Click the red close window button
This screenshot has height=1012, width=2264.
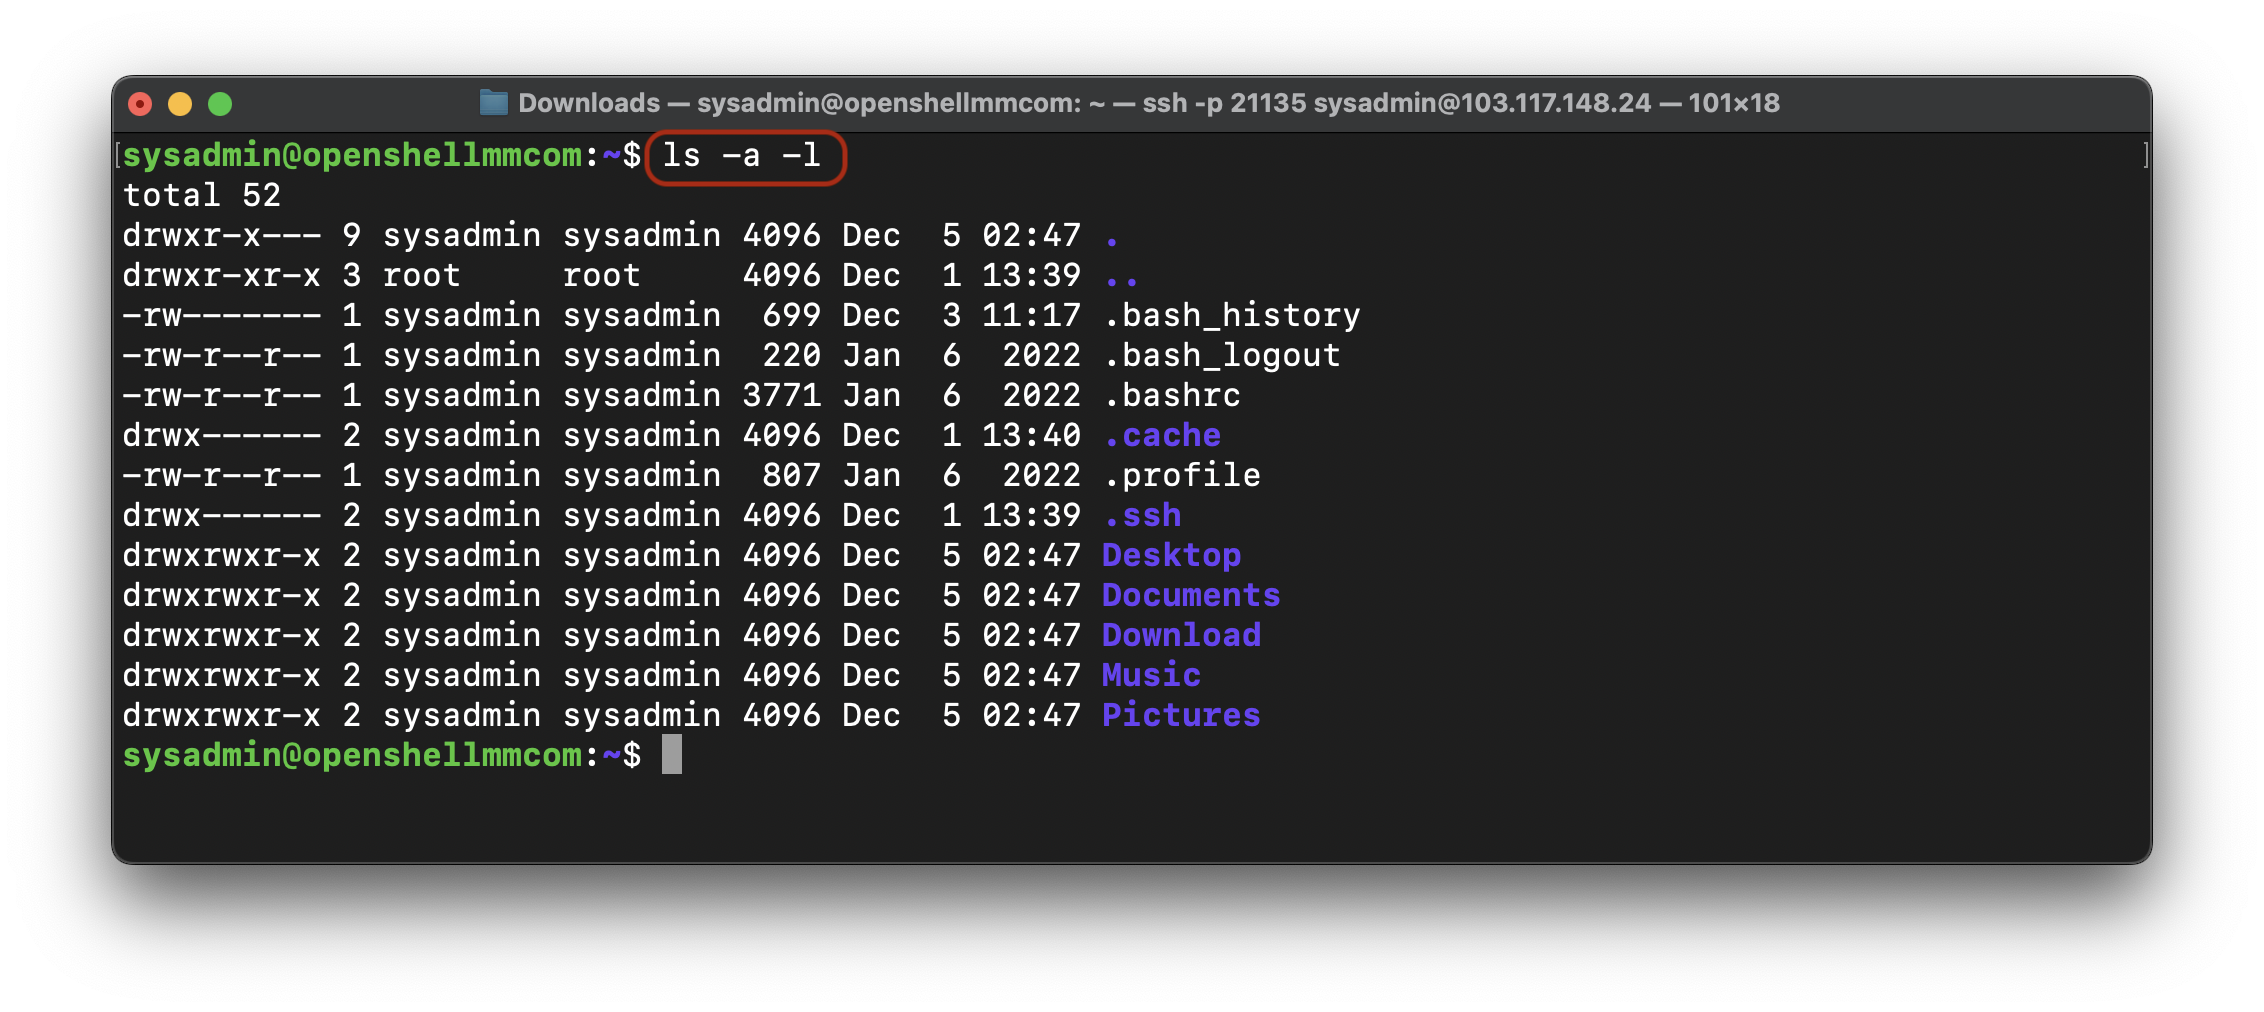click(x=141, y=104)
